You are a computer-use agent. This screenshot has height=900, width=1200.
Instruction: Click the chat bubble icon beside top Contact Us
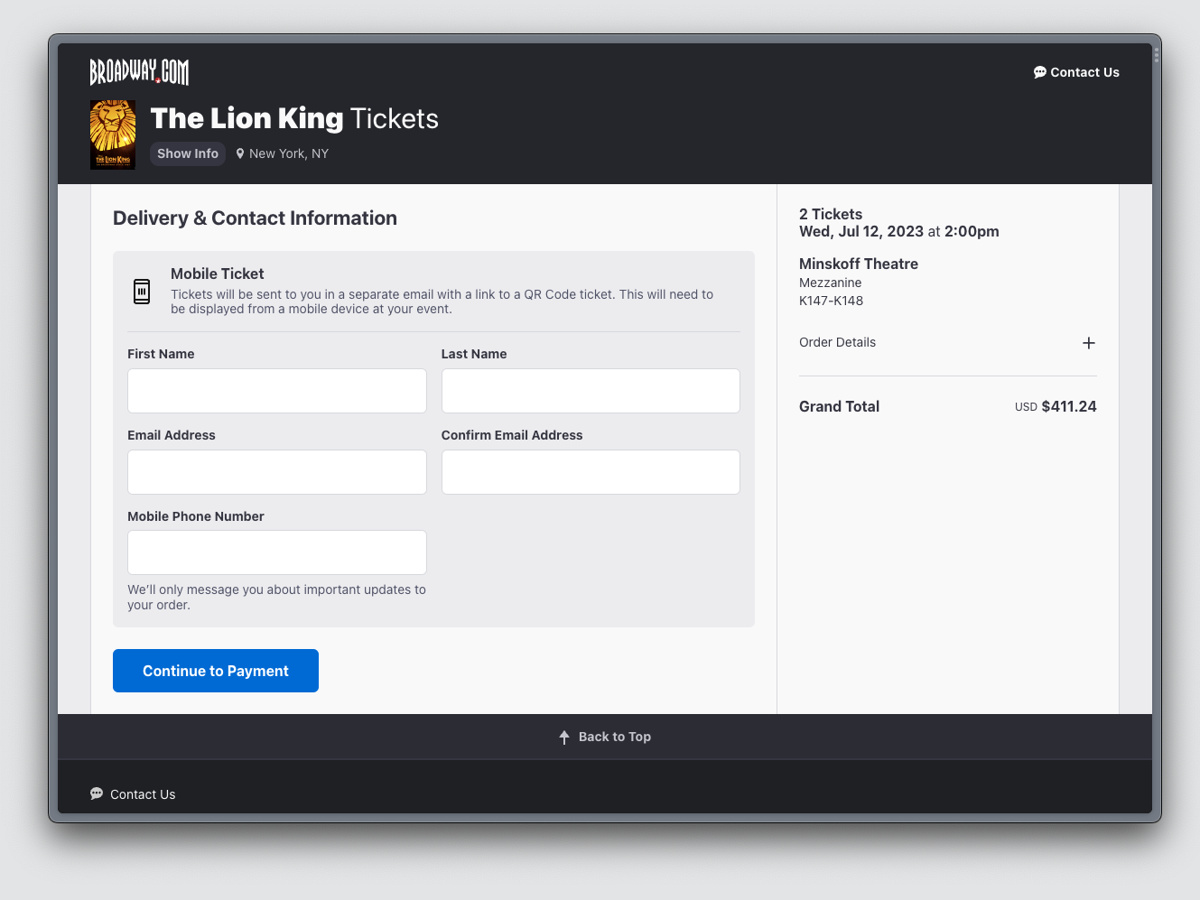(x=1039, y=72)
